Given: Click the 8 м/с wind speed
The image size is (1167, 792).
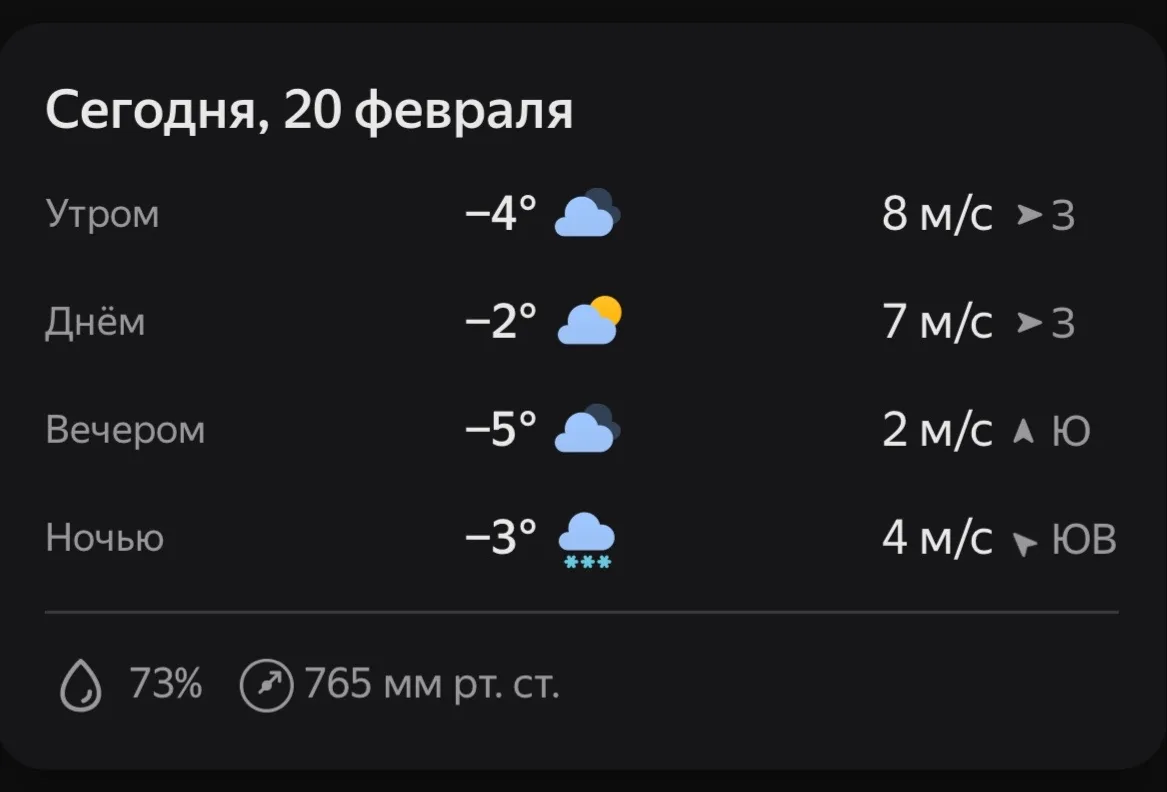Looking at the screenshot, I should 937,214.
